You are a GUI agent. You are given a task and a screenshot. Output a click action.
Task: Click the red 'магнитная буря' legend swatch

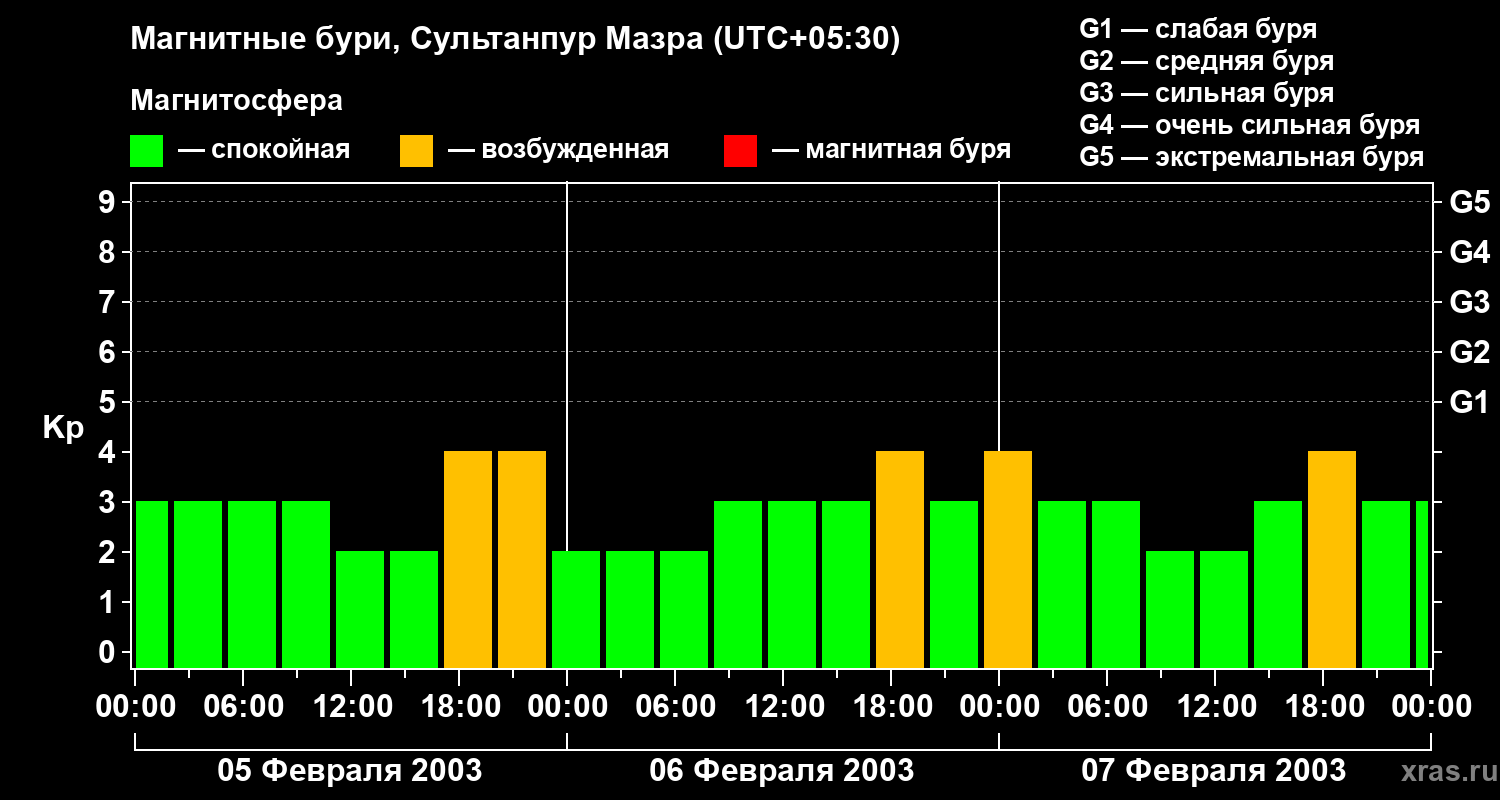740,151
